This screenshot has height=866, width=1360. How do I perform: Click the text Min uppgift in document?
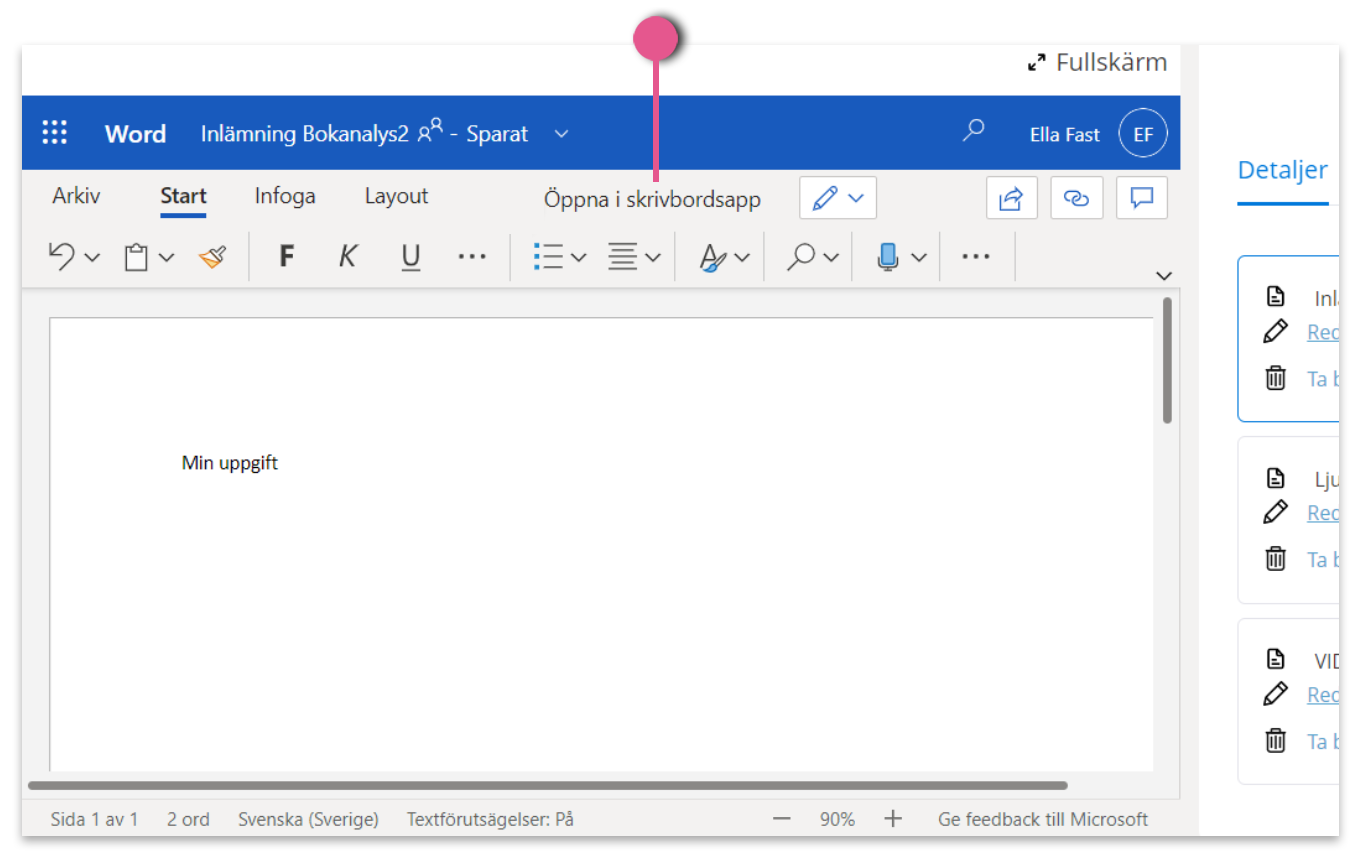click(x=230, y=463)
